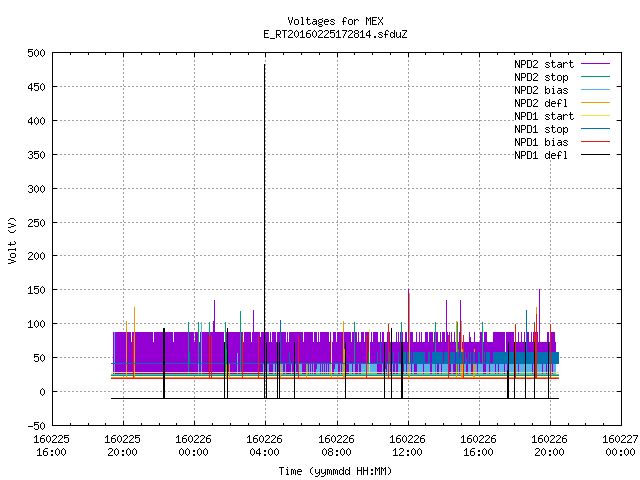Click the black NPD1 defl legend line

(596, 155)
